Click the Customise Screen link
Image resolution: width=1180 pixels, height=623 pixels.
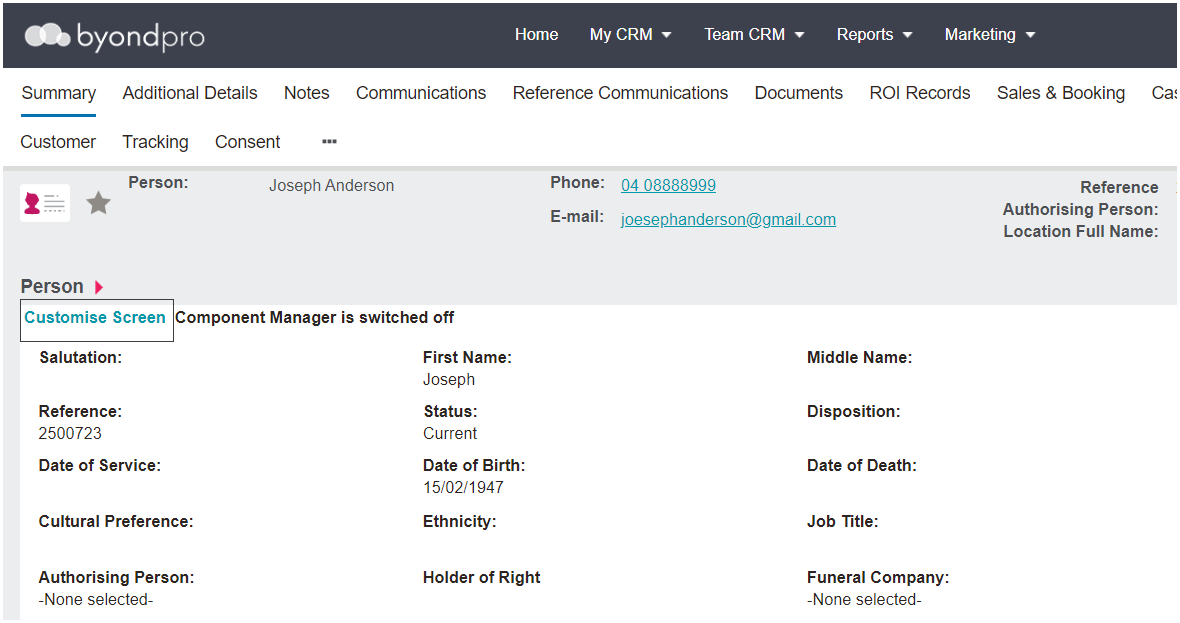tap(95, 318)
